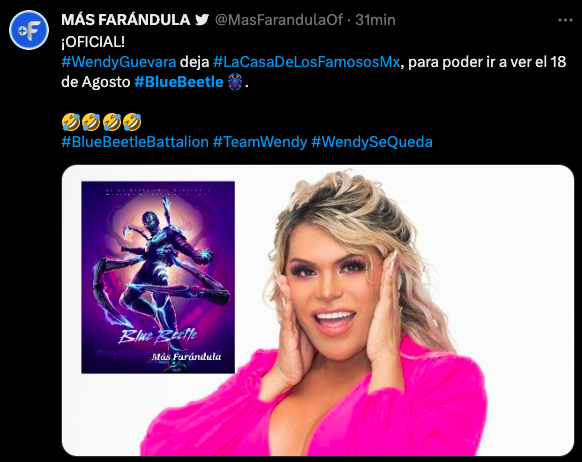Click the ¡OFICIAL! tweet text
This screenshot has height=462, width=582.
[x=93, y=42]
